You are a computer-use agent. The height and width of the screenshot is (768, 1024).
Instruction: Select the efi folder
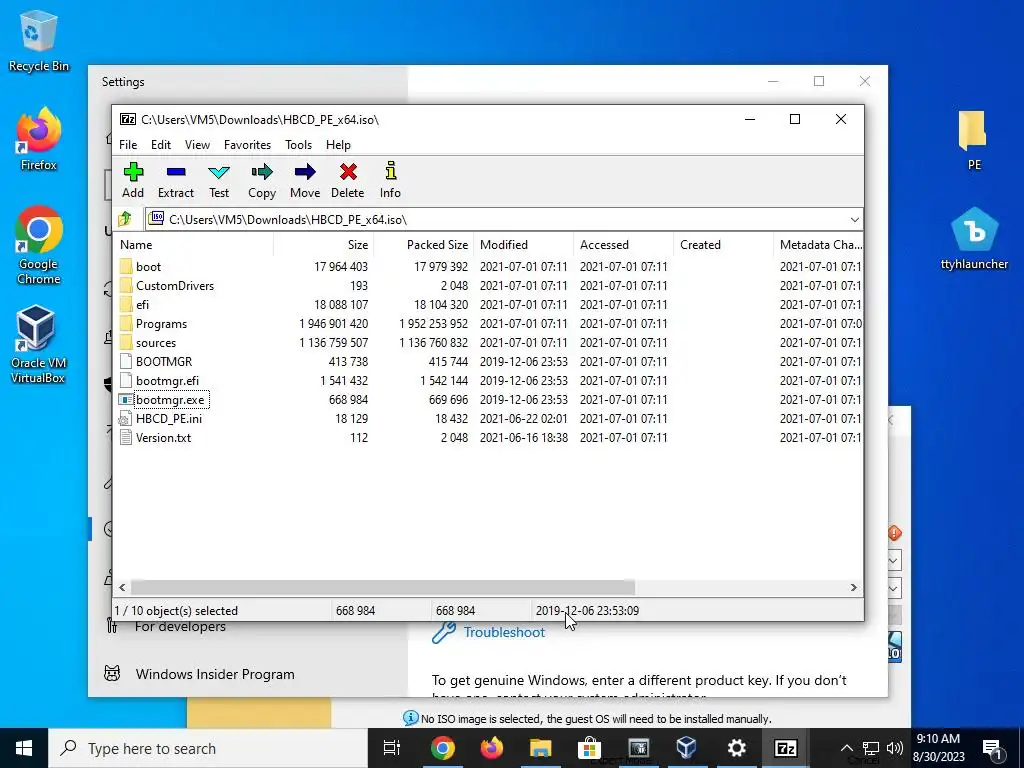142,304
